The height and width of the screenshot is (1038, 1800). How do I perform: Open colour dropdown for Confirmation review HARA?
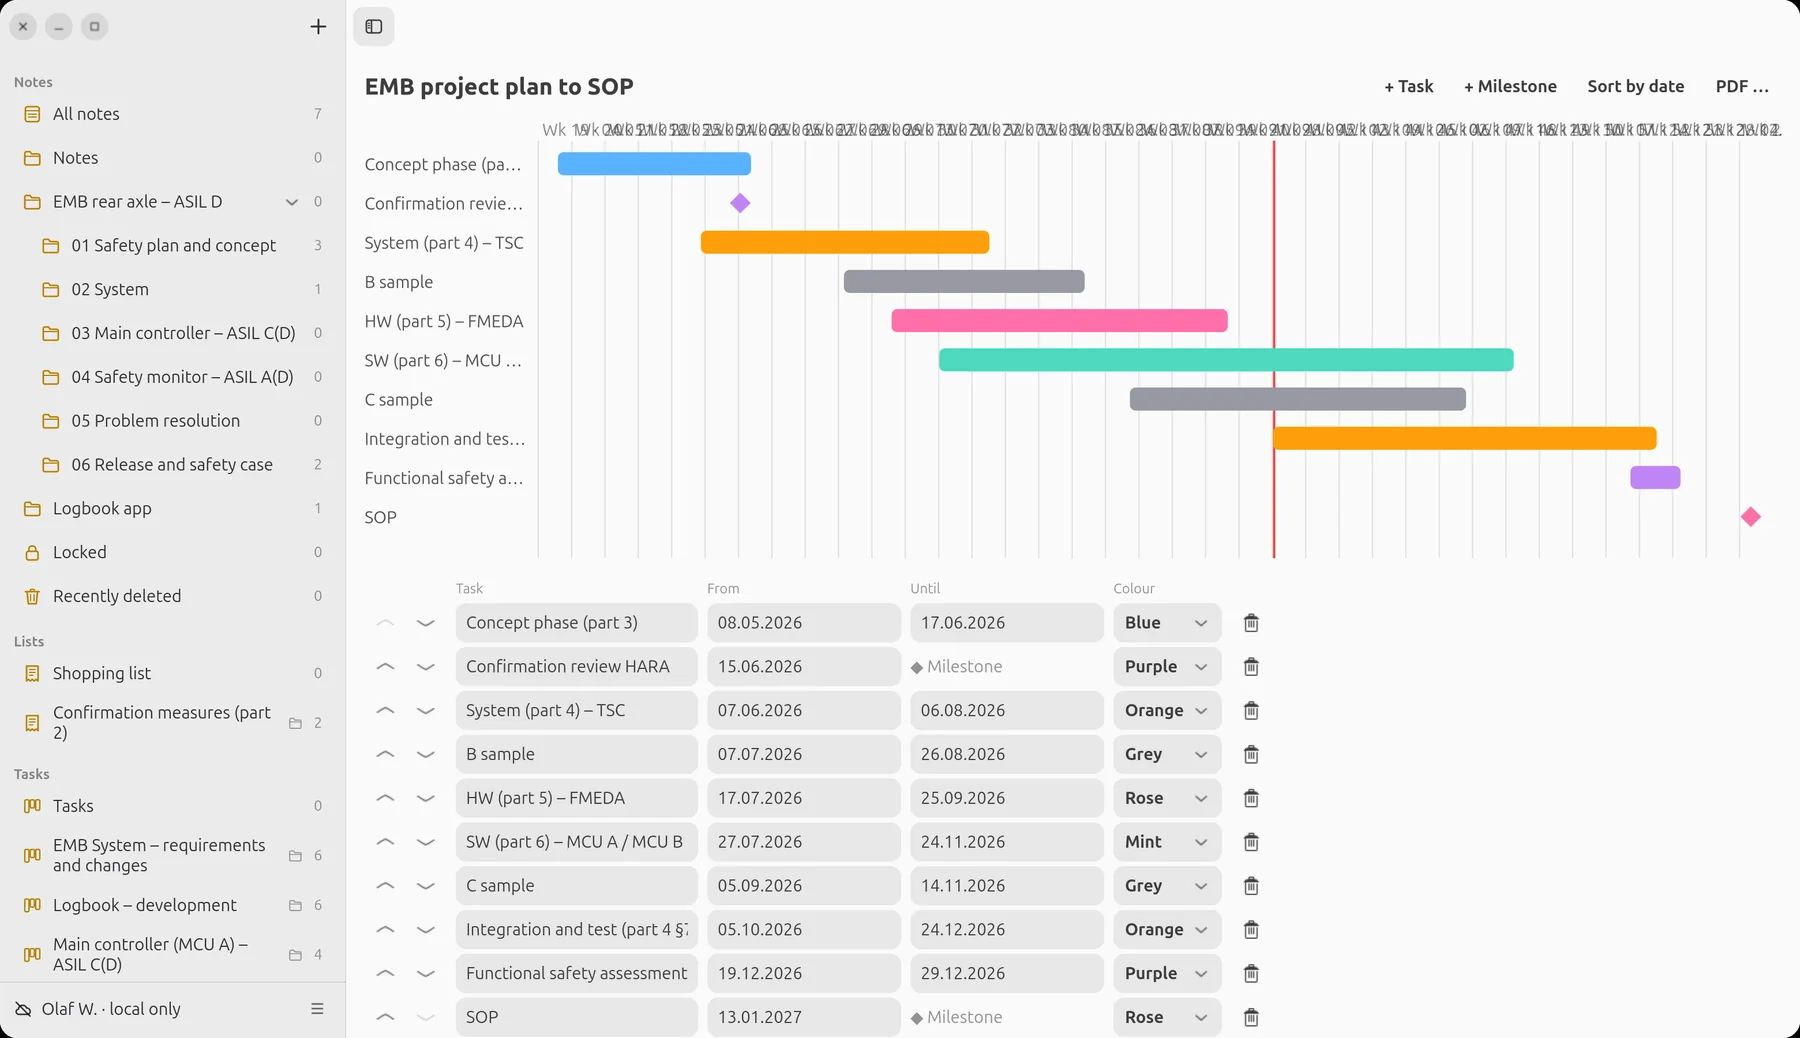point(1167,667)
